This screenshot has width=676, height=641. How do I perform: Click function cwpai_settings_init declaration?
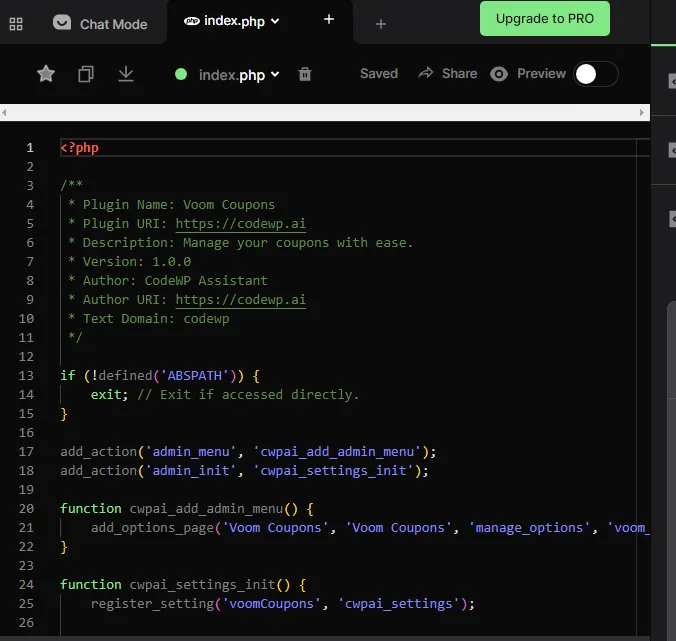(183, 584)
